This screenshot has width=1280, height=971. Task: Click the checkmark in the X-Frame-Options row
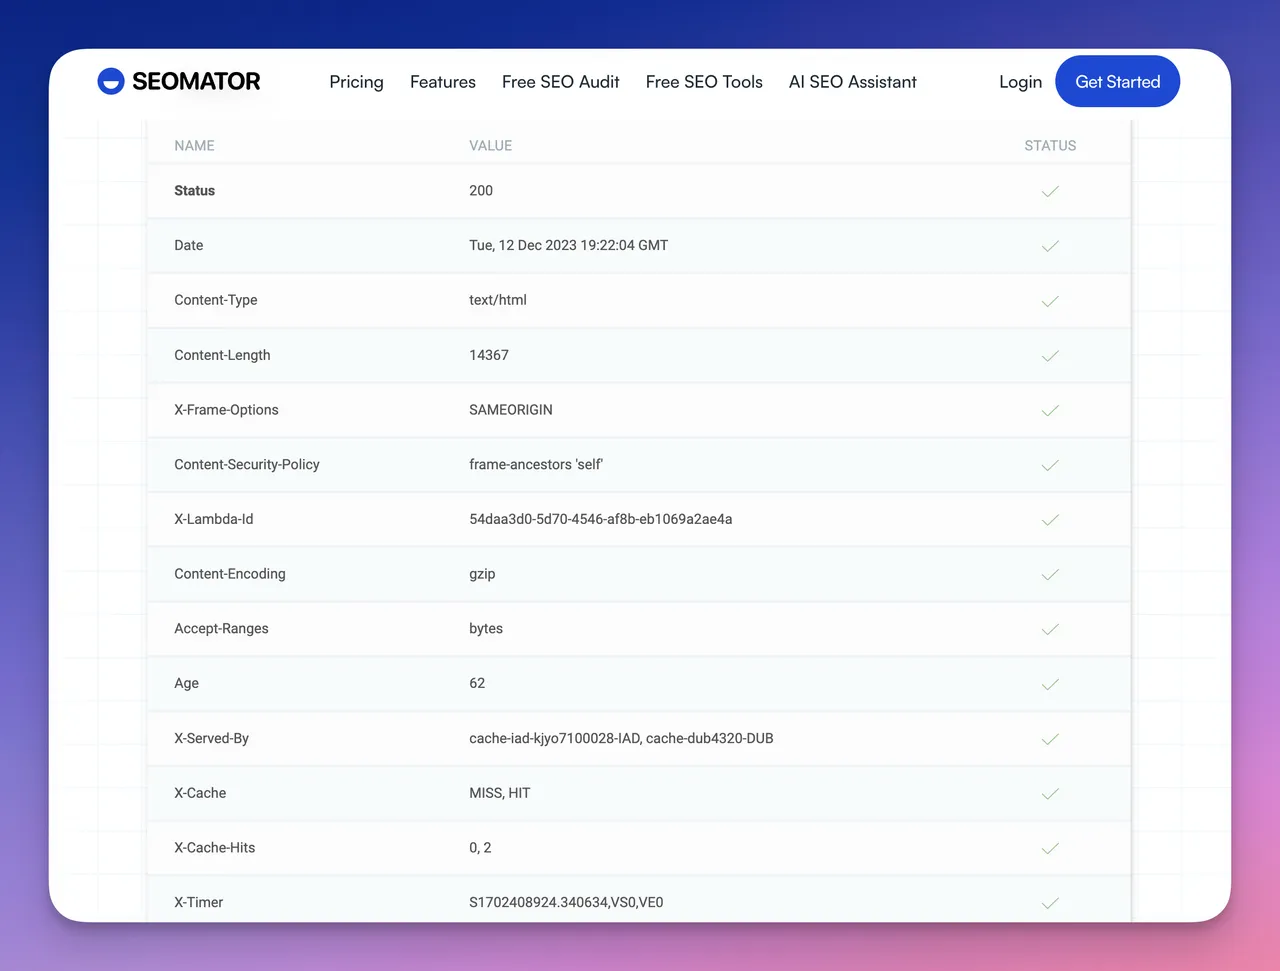pyautogui.click(x=1050, y=410)
